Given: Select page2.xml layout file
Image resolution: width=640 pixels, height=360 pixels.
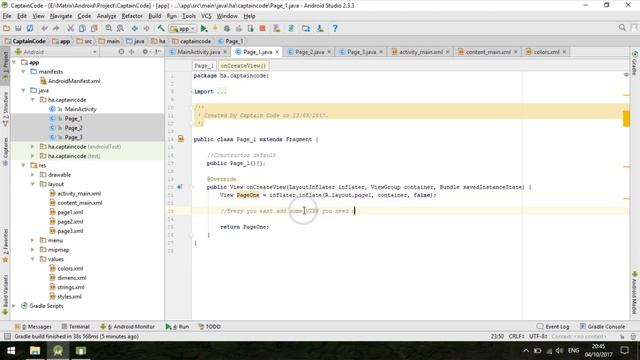Looking at the screenshot, I should coord(70,221).
